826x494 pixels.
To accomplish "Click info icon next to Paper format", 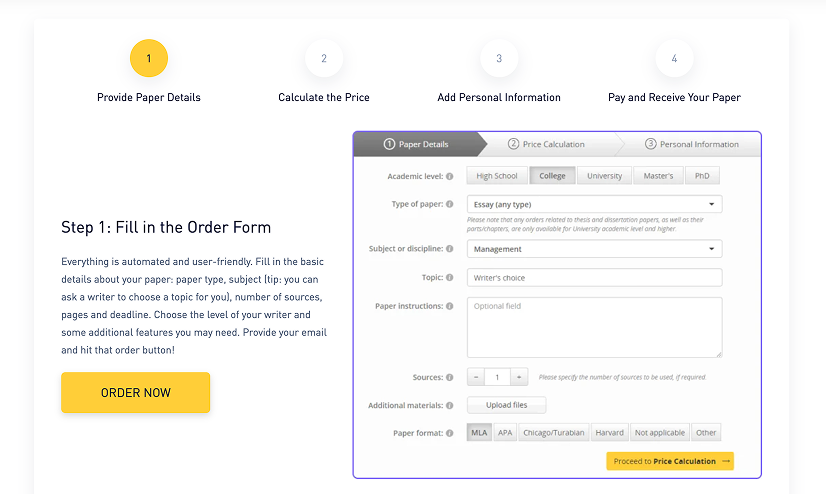I will (x=450, y=433).
